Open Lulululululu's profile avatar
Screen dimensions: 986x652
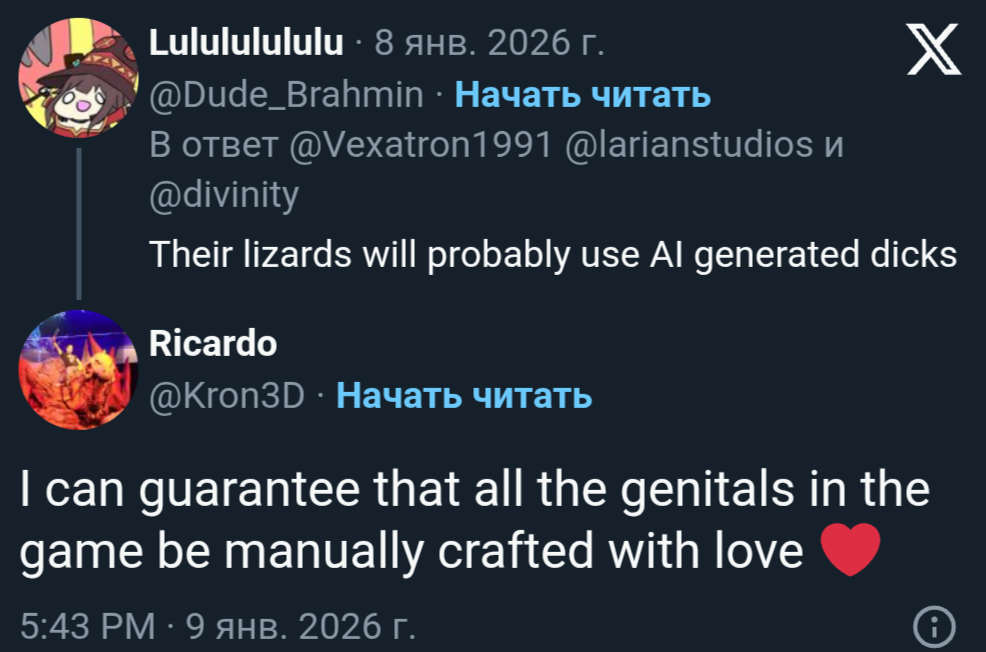(x=78, y=78)
